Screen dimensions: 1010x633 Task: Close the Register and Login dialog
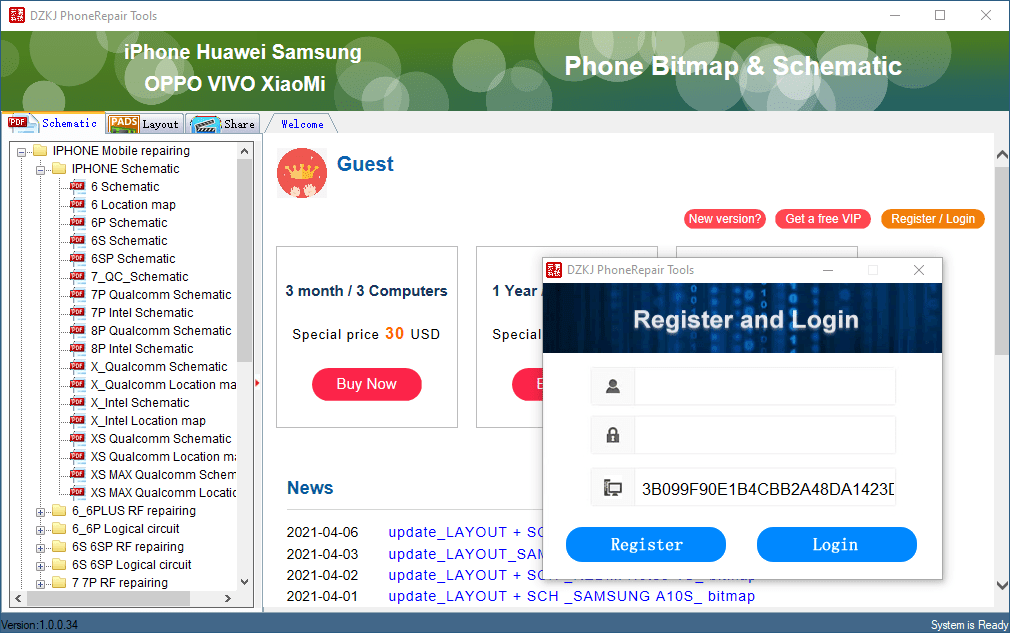point(919,270)
